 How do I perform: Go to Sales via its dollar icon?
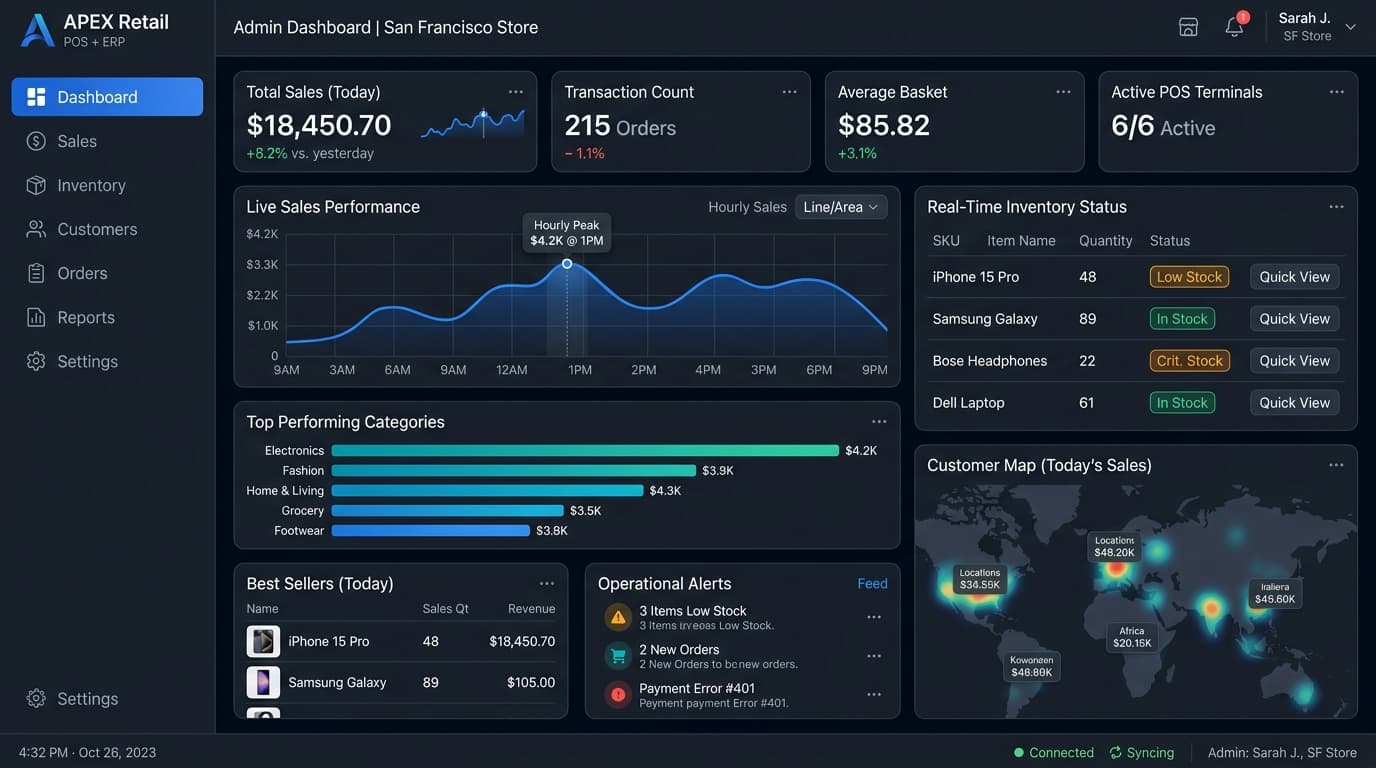coord(36,141)
